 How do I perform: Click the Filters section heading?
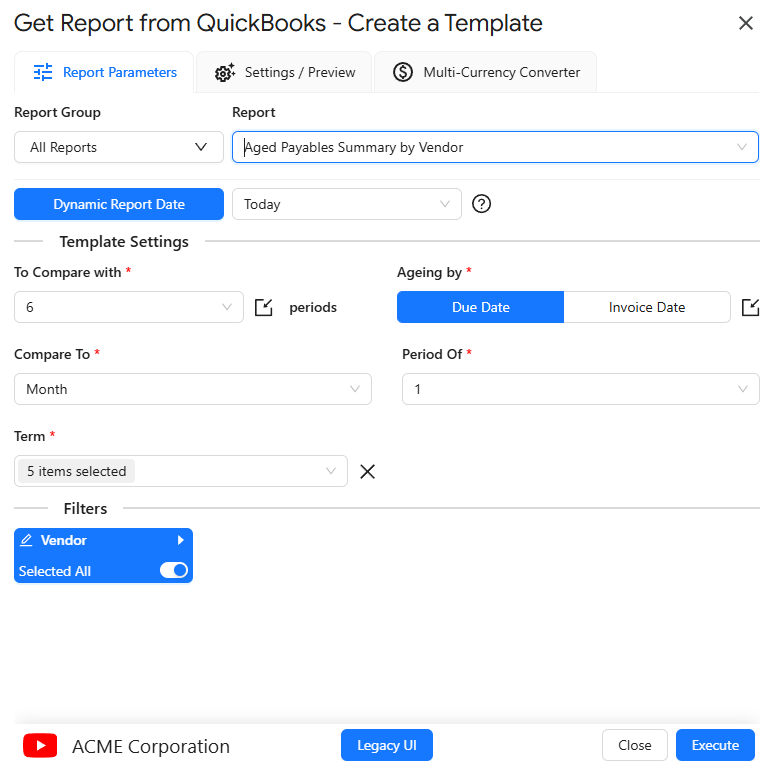pos(85,509)
